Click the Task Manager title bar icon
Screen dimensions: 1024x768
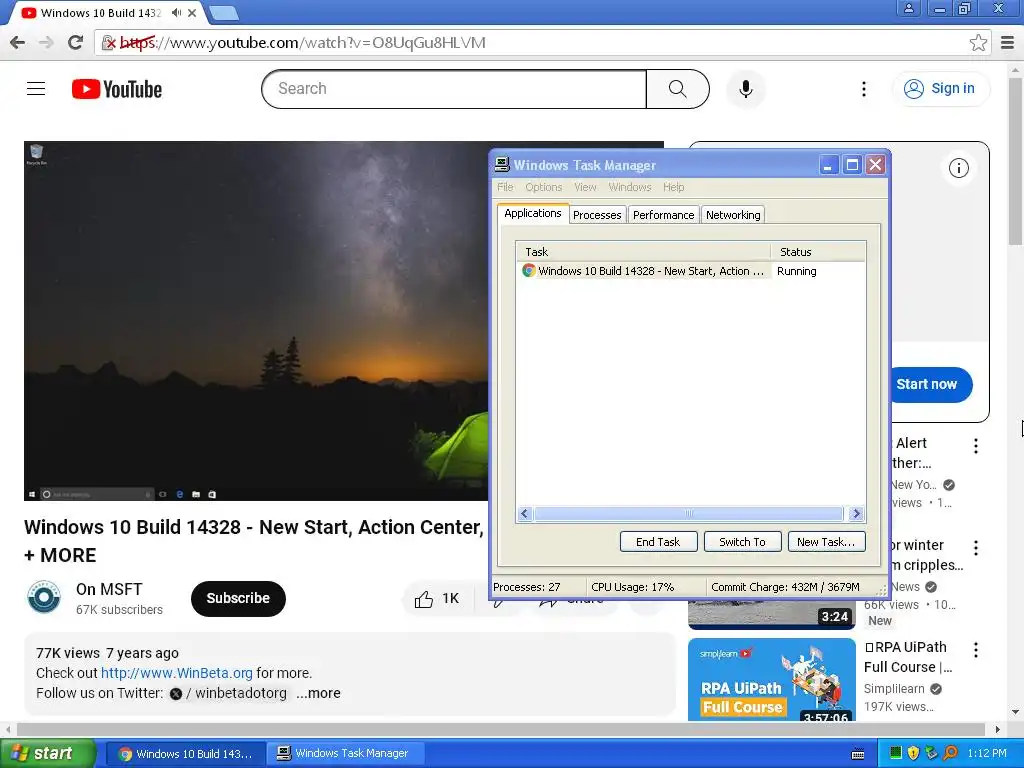pyautogui.click(x=502, y=165)
